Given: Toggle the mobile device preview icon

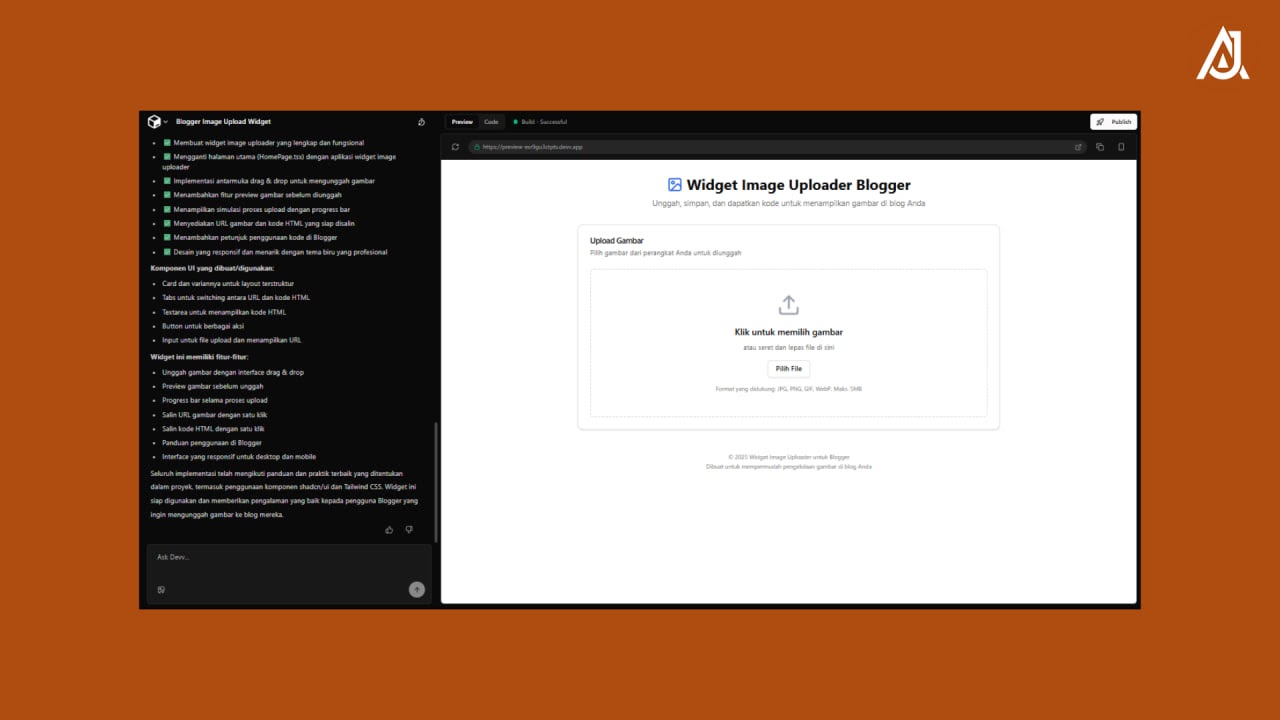Looking at the screenshot, I should click(x=1121, y=147).
